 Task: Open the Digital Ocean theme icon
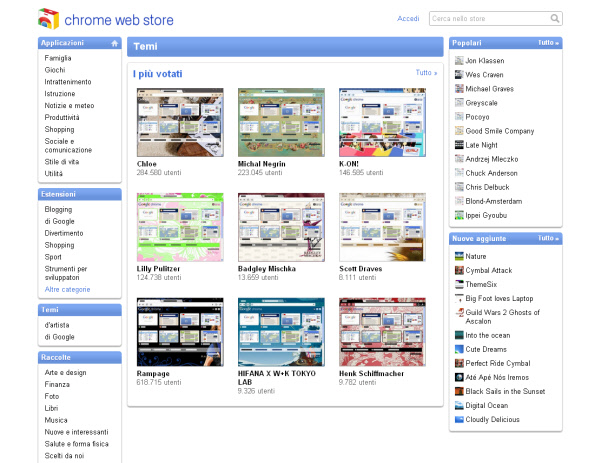pyautogui.click(x=459, y=406)
